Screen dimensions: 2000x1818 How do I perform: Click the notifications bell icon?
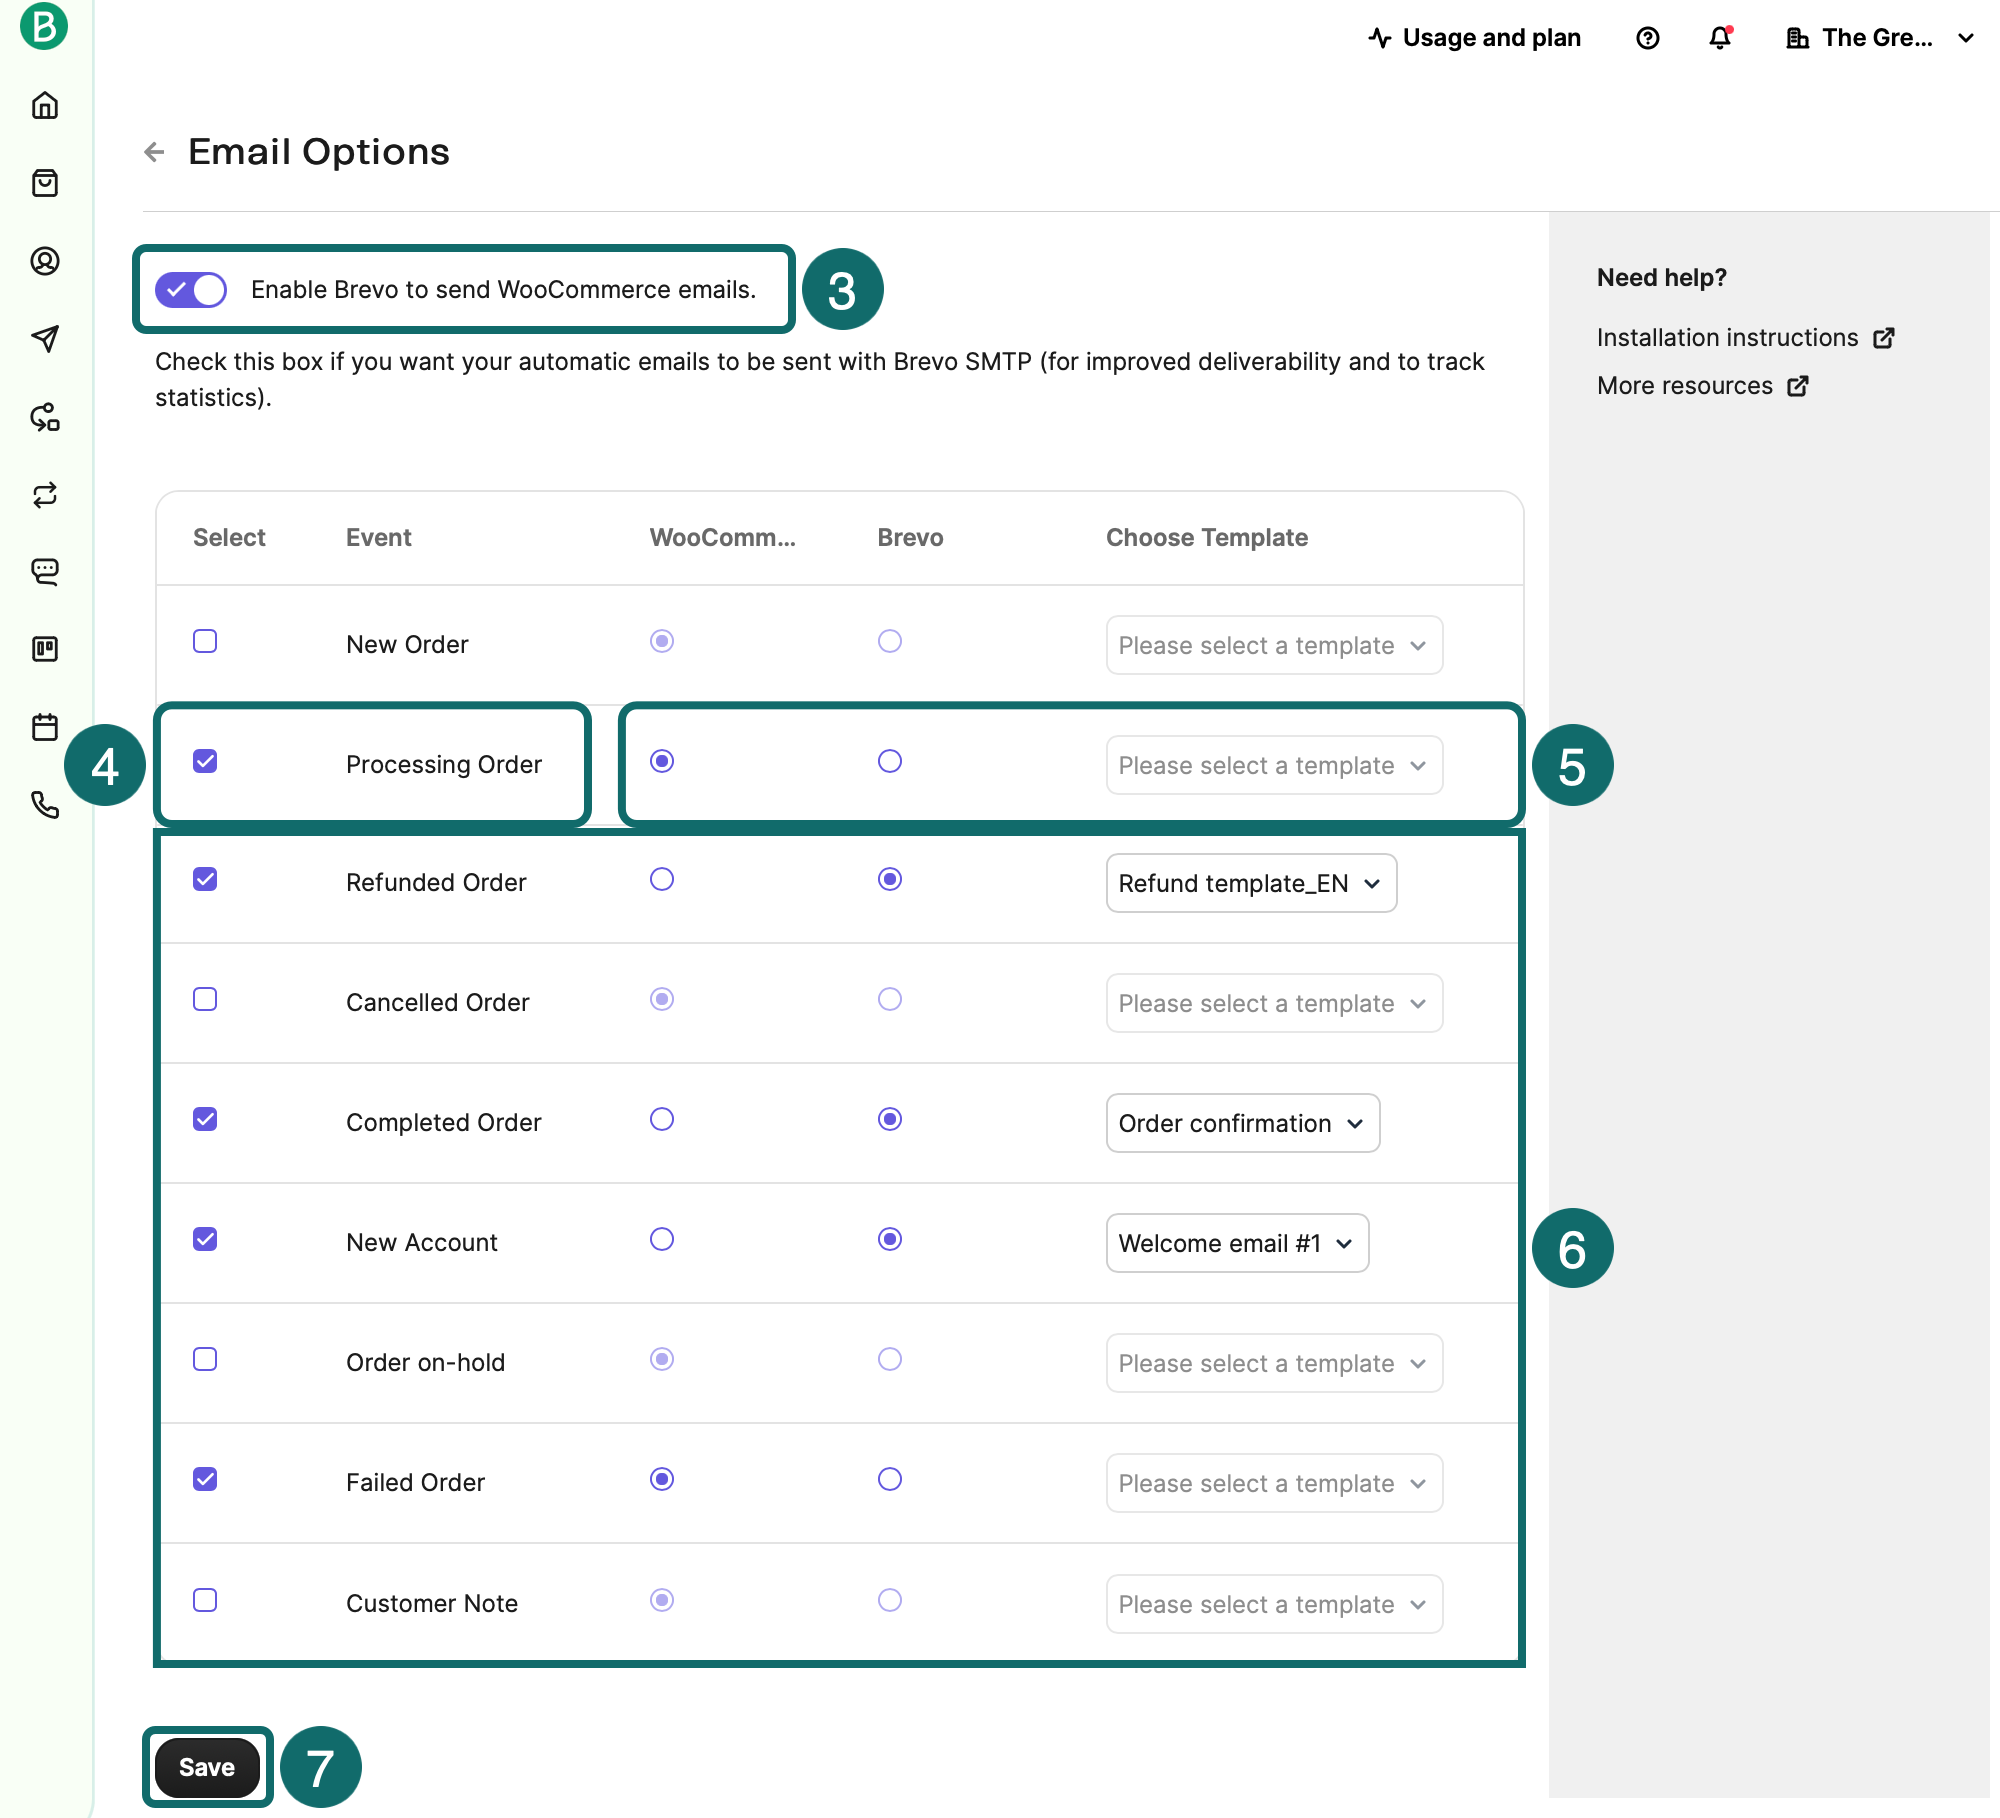[1720, 38]
